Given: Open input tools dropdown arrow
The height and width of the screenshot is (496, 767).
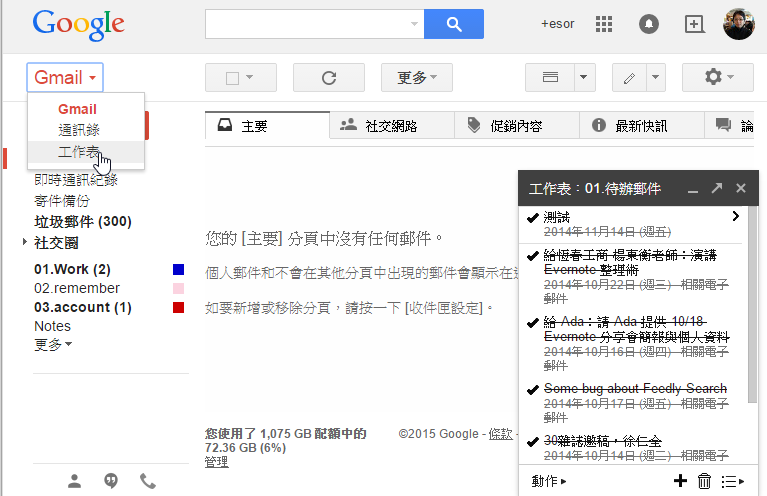Looking at the screenshot, I should click(x=656, y=77).
